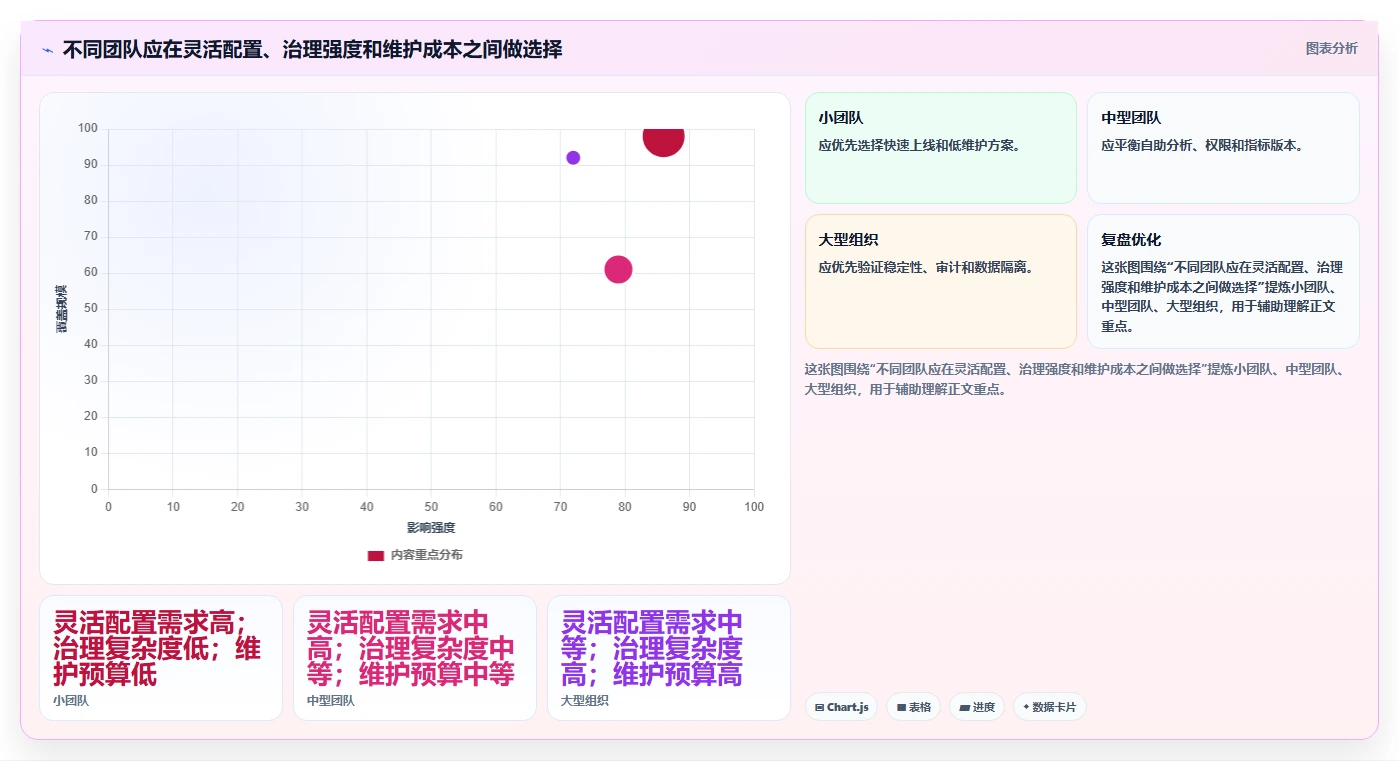This screenshot has height=761, width=1399.
Task: Click the 中型团队 caption under pink stat
Action: 331,701
